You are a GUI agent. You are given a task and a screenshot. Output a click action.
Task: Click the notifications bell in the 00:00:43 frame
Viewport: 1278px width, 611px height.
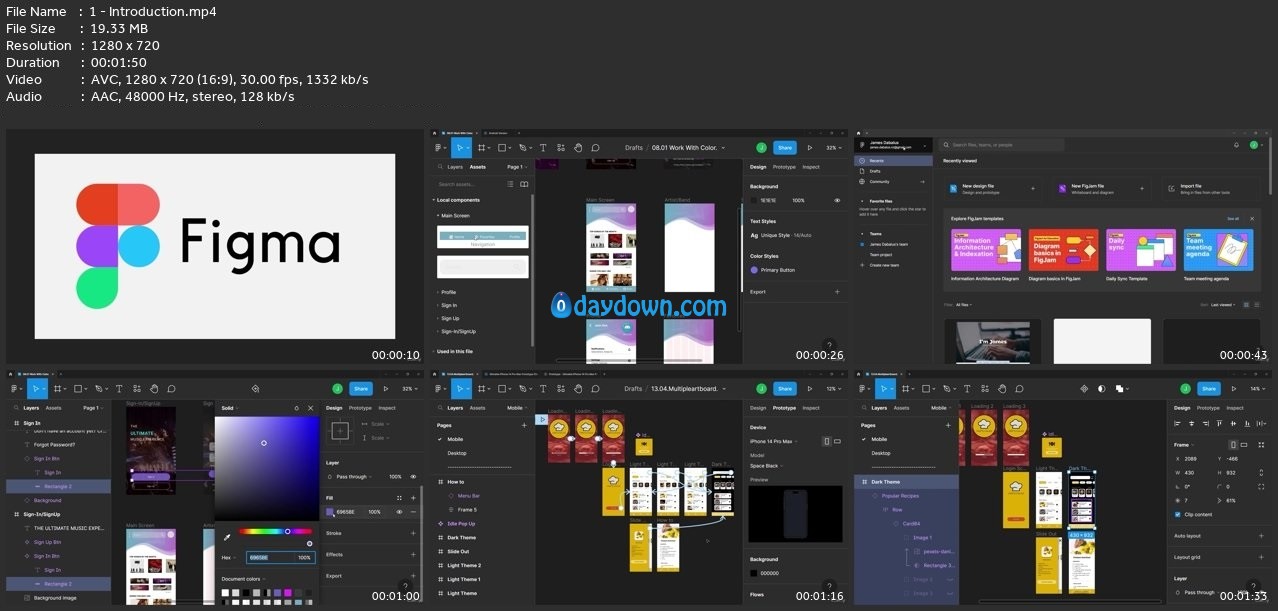[1236, 145]
